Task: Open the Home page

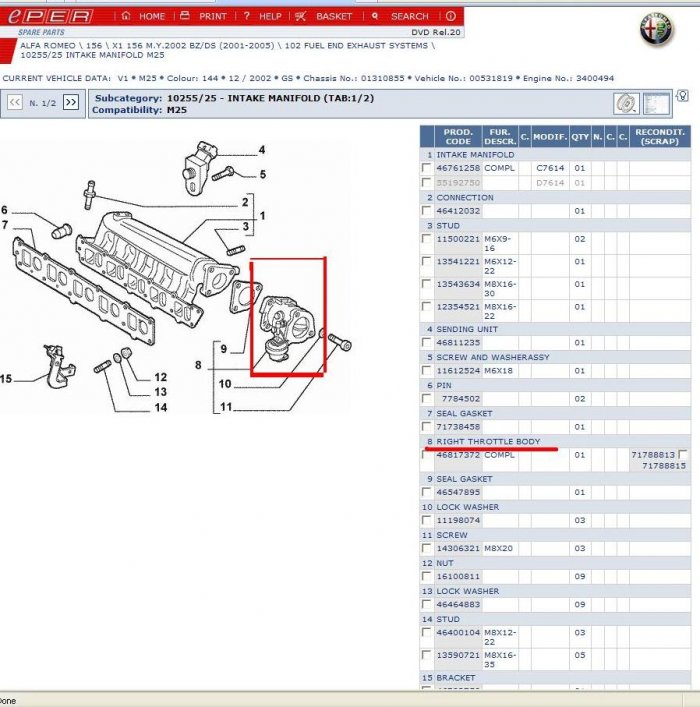Action: tap(144, 16)
